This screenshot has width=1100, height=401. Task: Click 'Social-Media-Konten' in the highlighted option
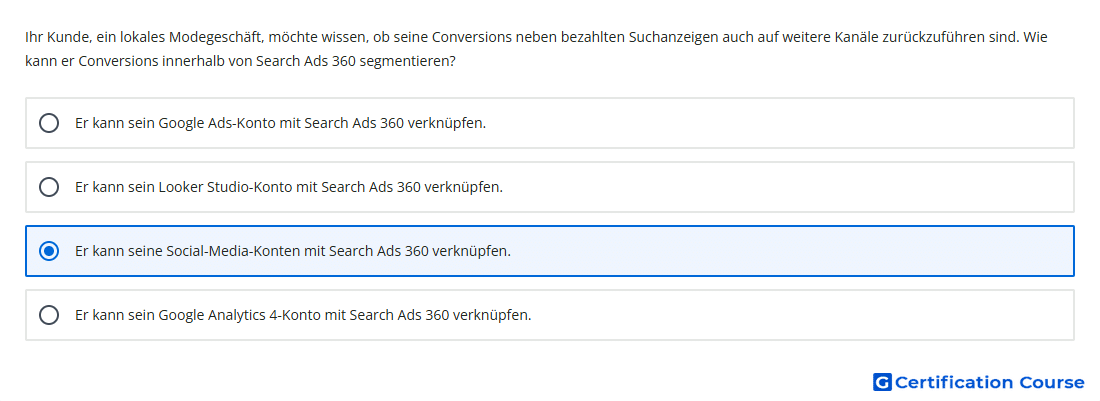[x=234, y=251]
